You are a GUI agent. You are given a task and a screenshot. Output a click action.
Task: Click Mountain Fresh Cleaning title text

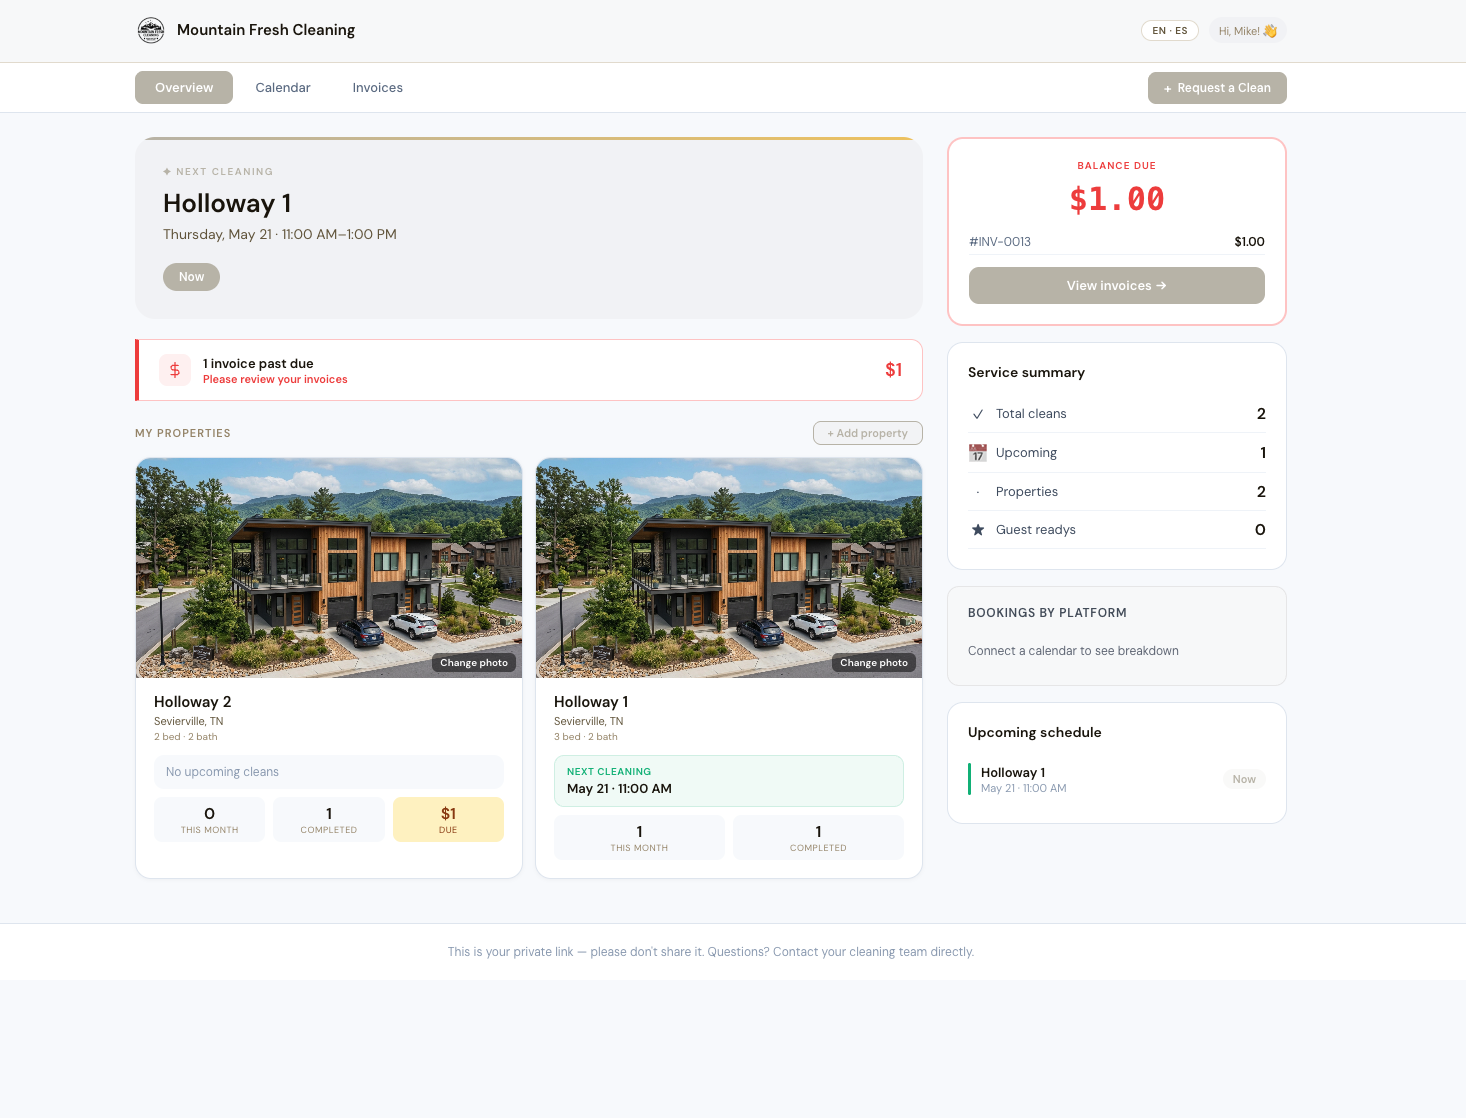click(x=266, y=30)
